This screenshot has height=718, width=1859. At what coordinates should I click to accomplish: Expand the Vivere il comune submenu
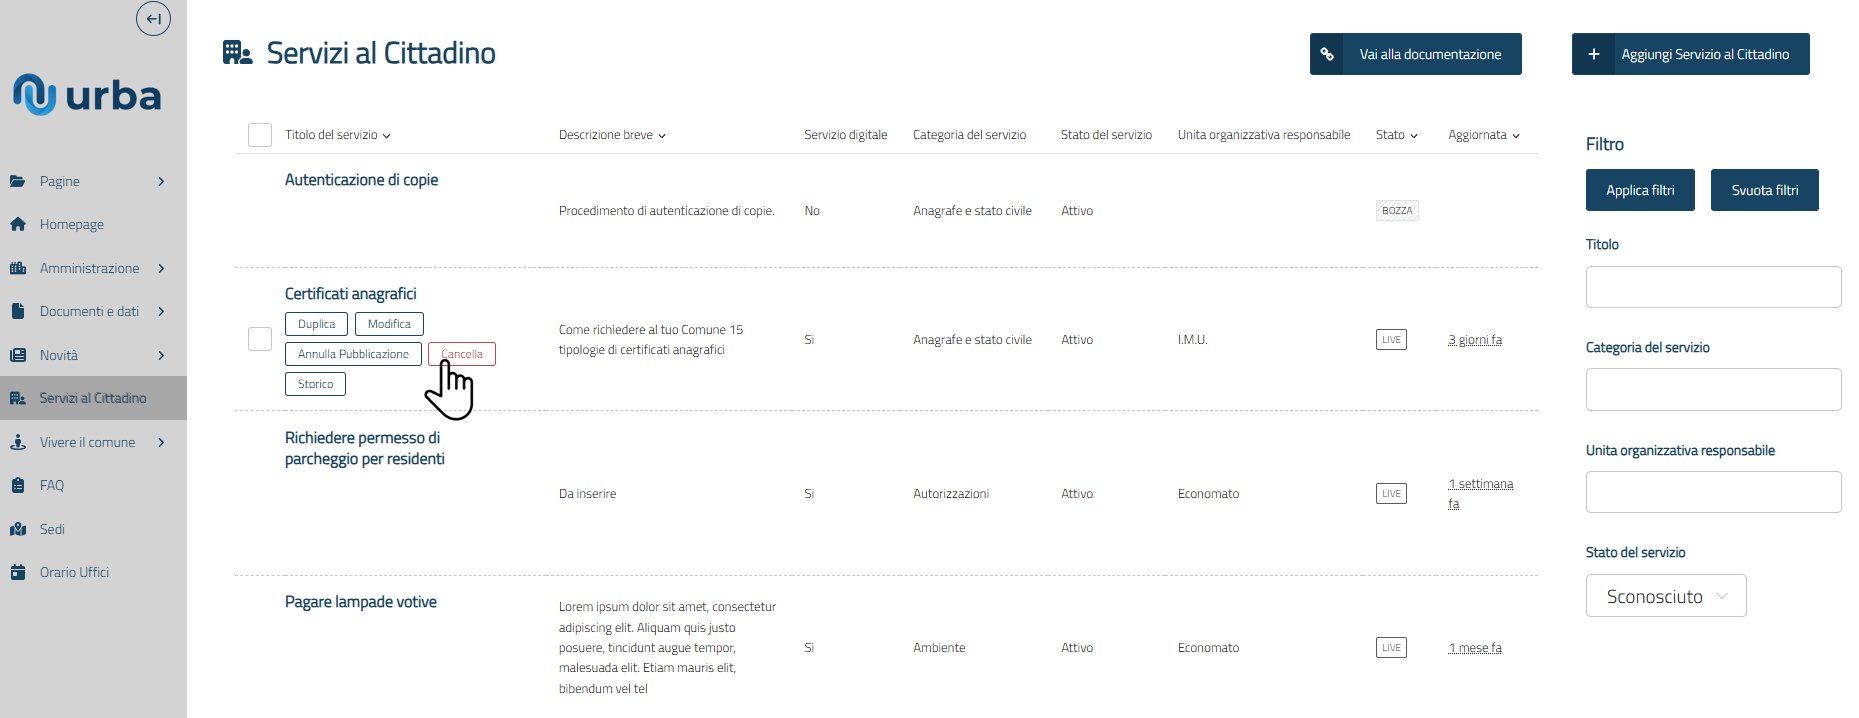coord(161,442)
